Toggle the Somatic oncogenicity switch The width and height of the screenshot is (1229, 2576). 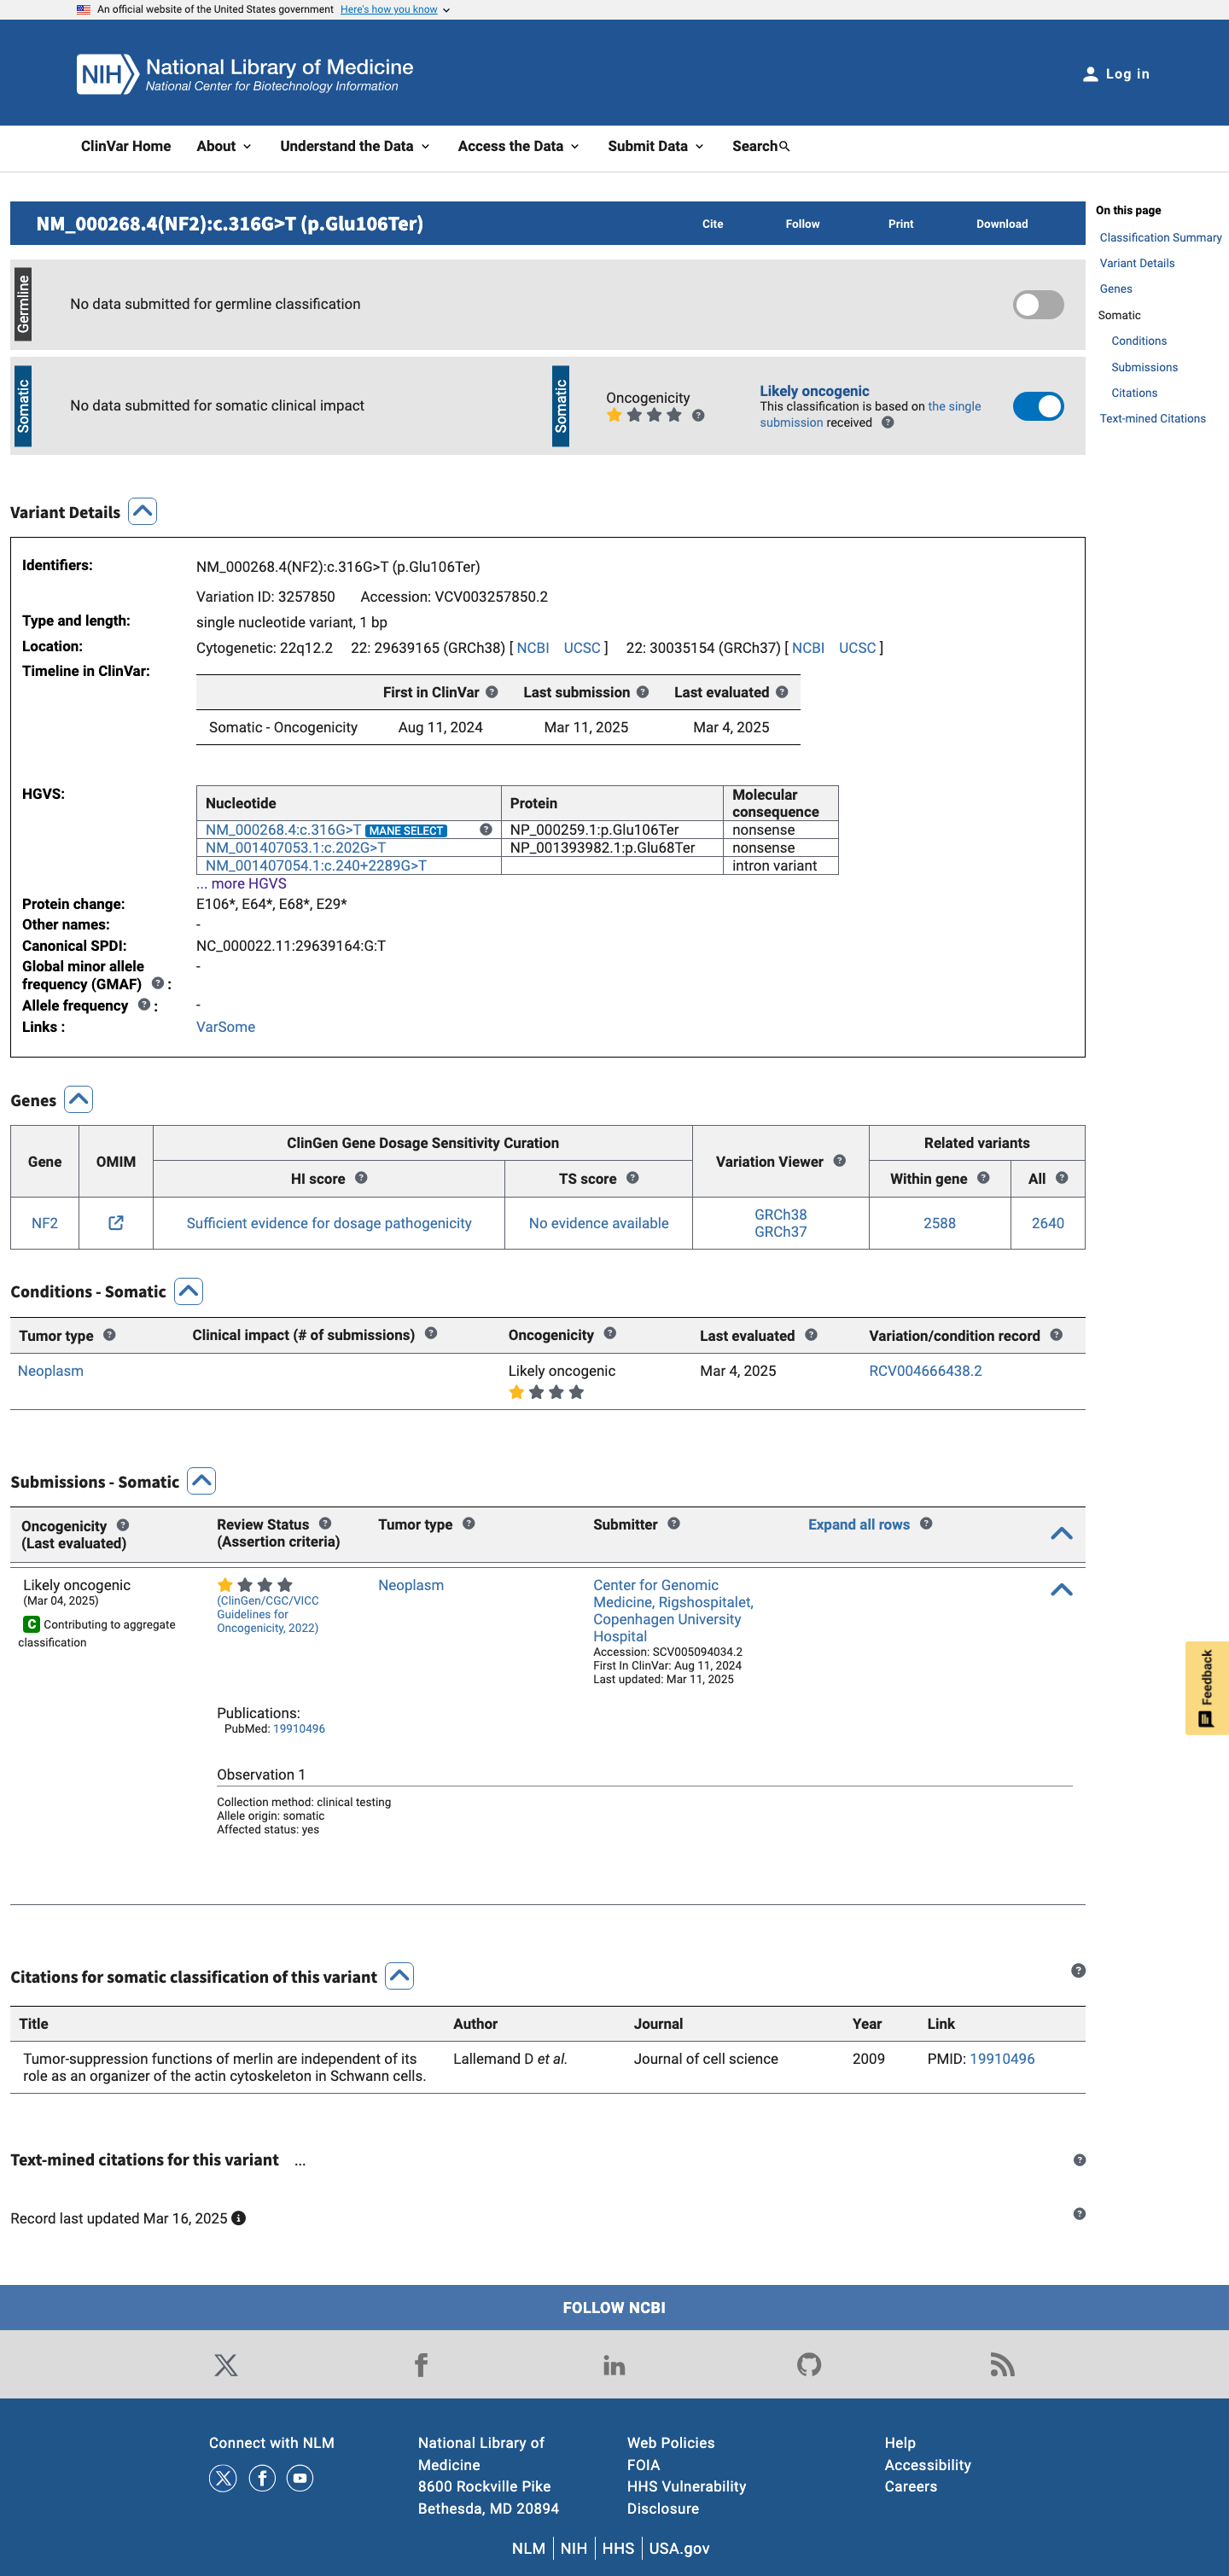pyautogui.click(x=1038, y=406)
